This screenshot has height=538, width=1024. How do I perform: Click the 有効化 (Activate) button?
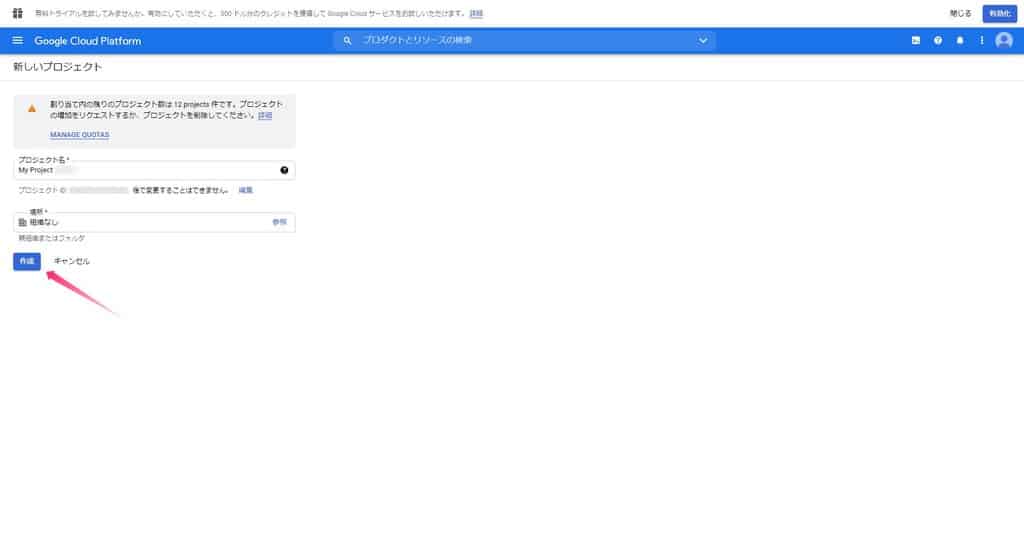pyautogui.click(x=999, y=13)
